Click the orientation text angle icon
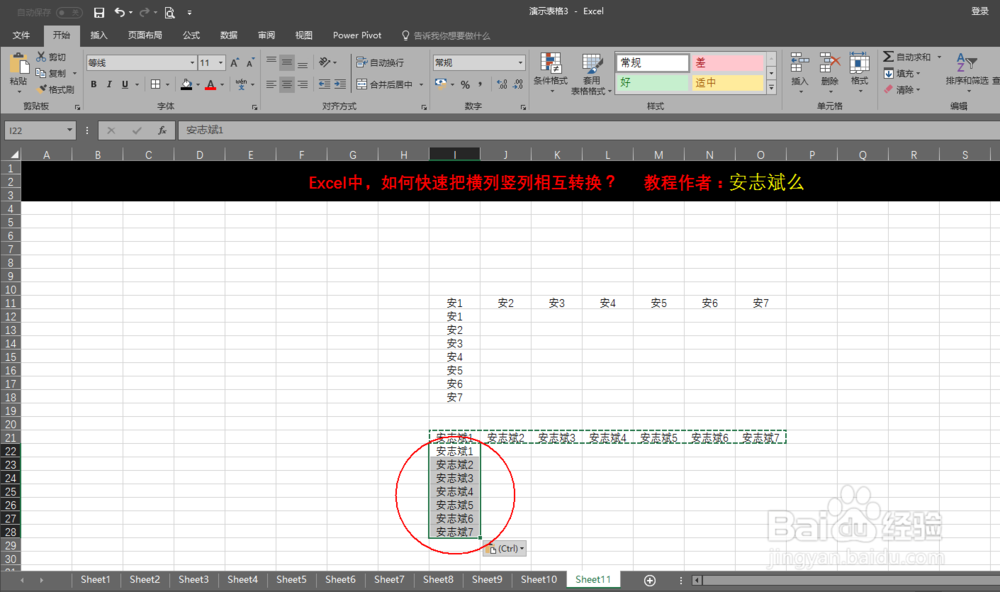Screen dimensions: 1000x592 325,62
